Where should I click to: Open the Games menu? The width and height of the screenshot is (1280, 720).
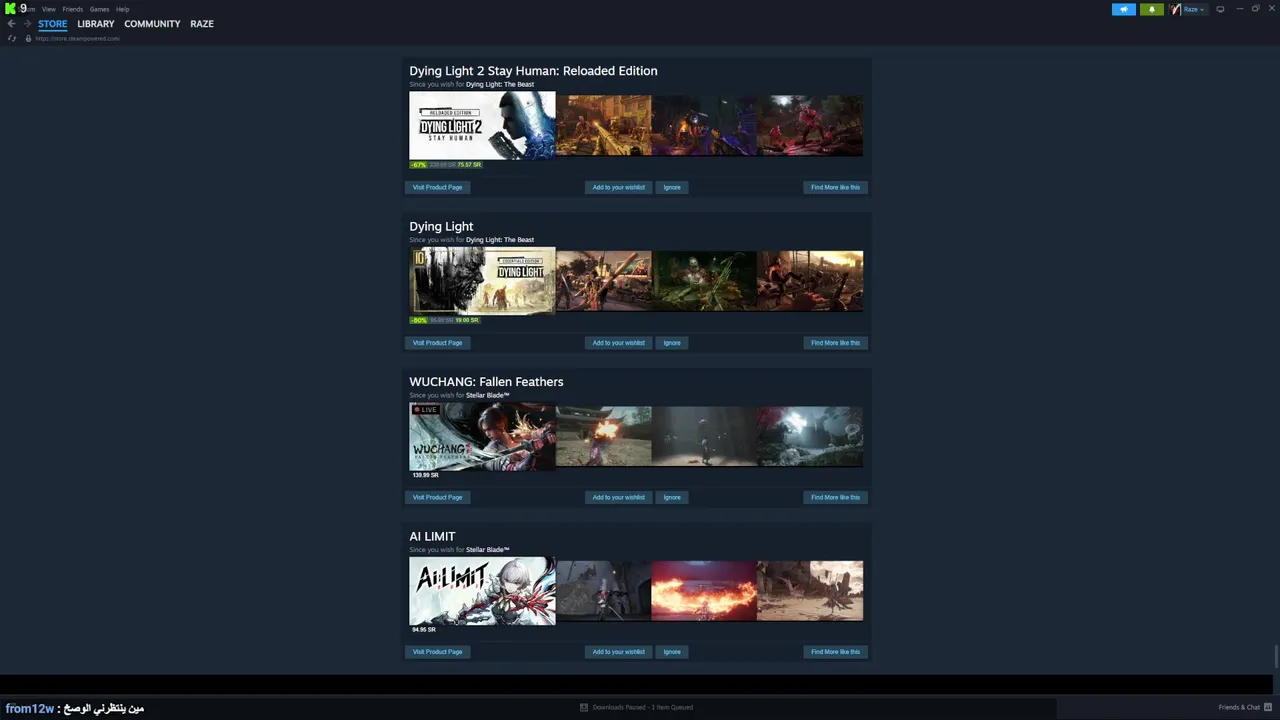[99, 9]
